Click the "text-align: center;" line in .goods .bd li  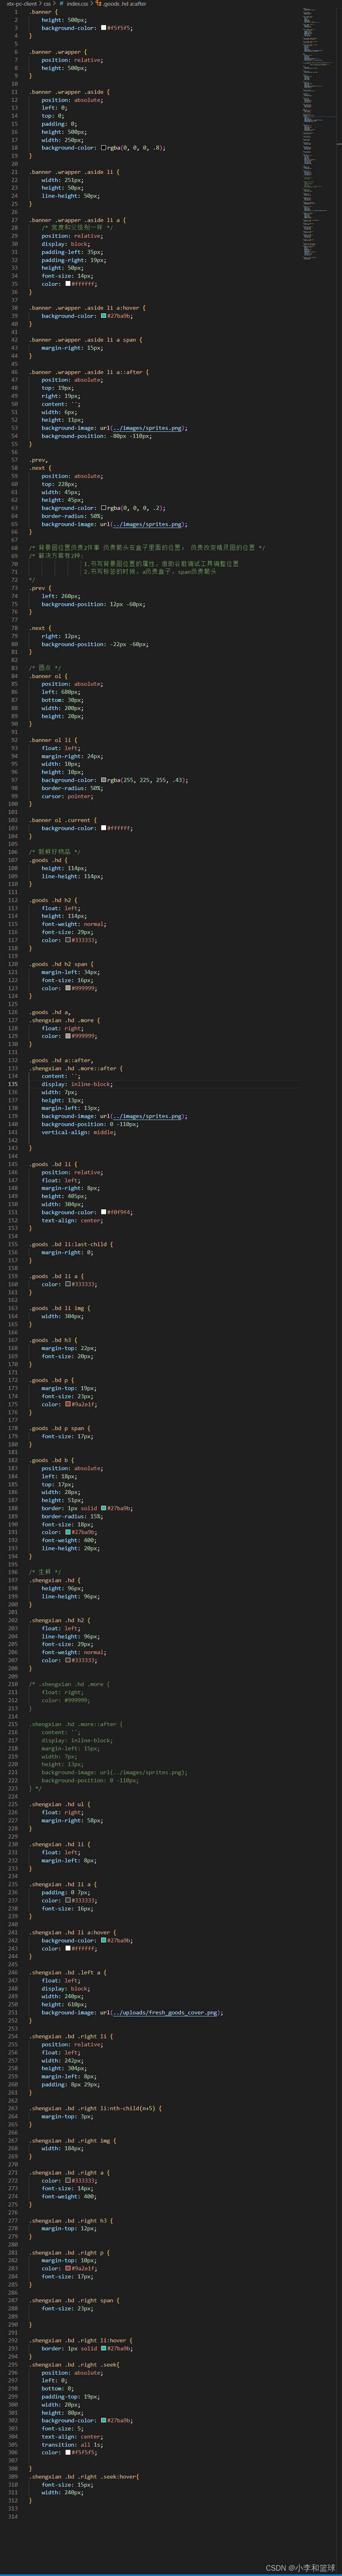coord(72,1220)
